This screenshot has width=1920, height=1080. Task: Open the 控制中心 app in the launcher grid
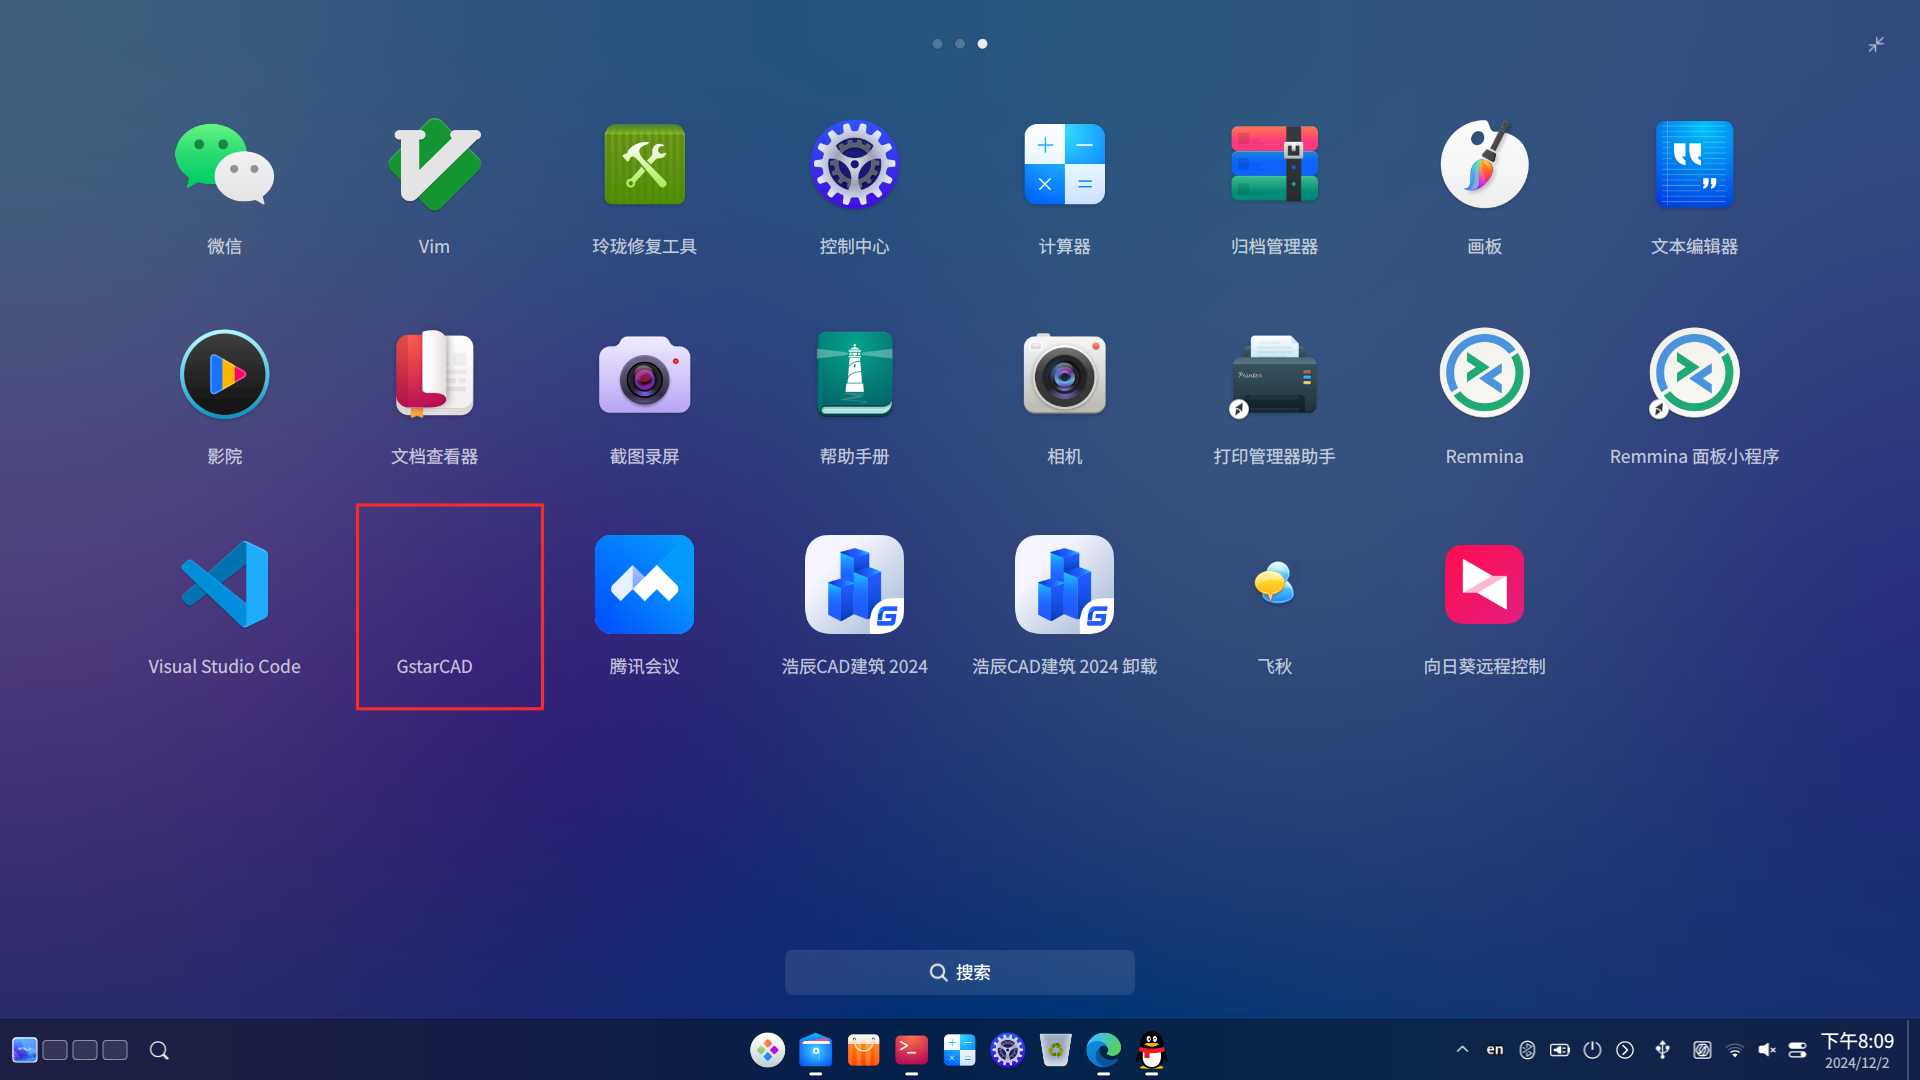[x=854, y=165]
